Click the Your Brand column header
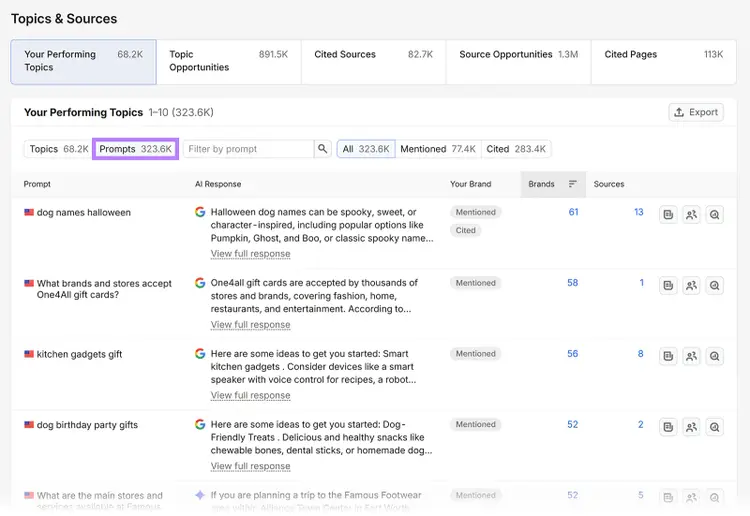The image size is (750, 516). [471, 184]
